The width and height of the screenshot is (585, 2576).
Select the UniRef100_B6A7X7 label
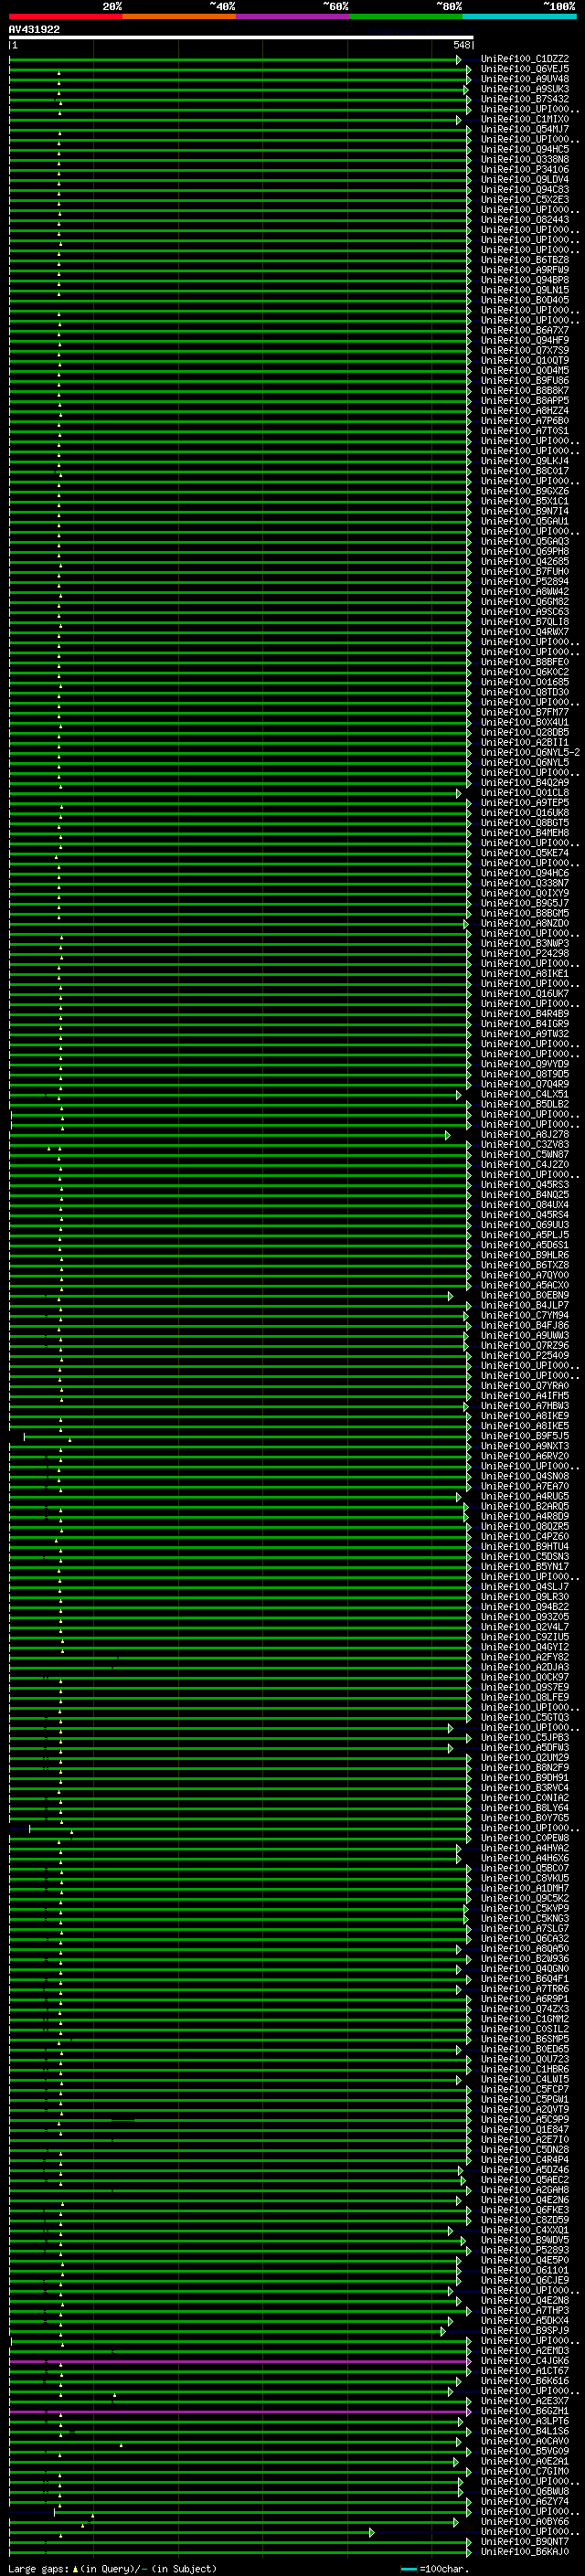[525, 330]
